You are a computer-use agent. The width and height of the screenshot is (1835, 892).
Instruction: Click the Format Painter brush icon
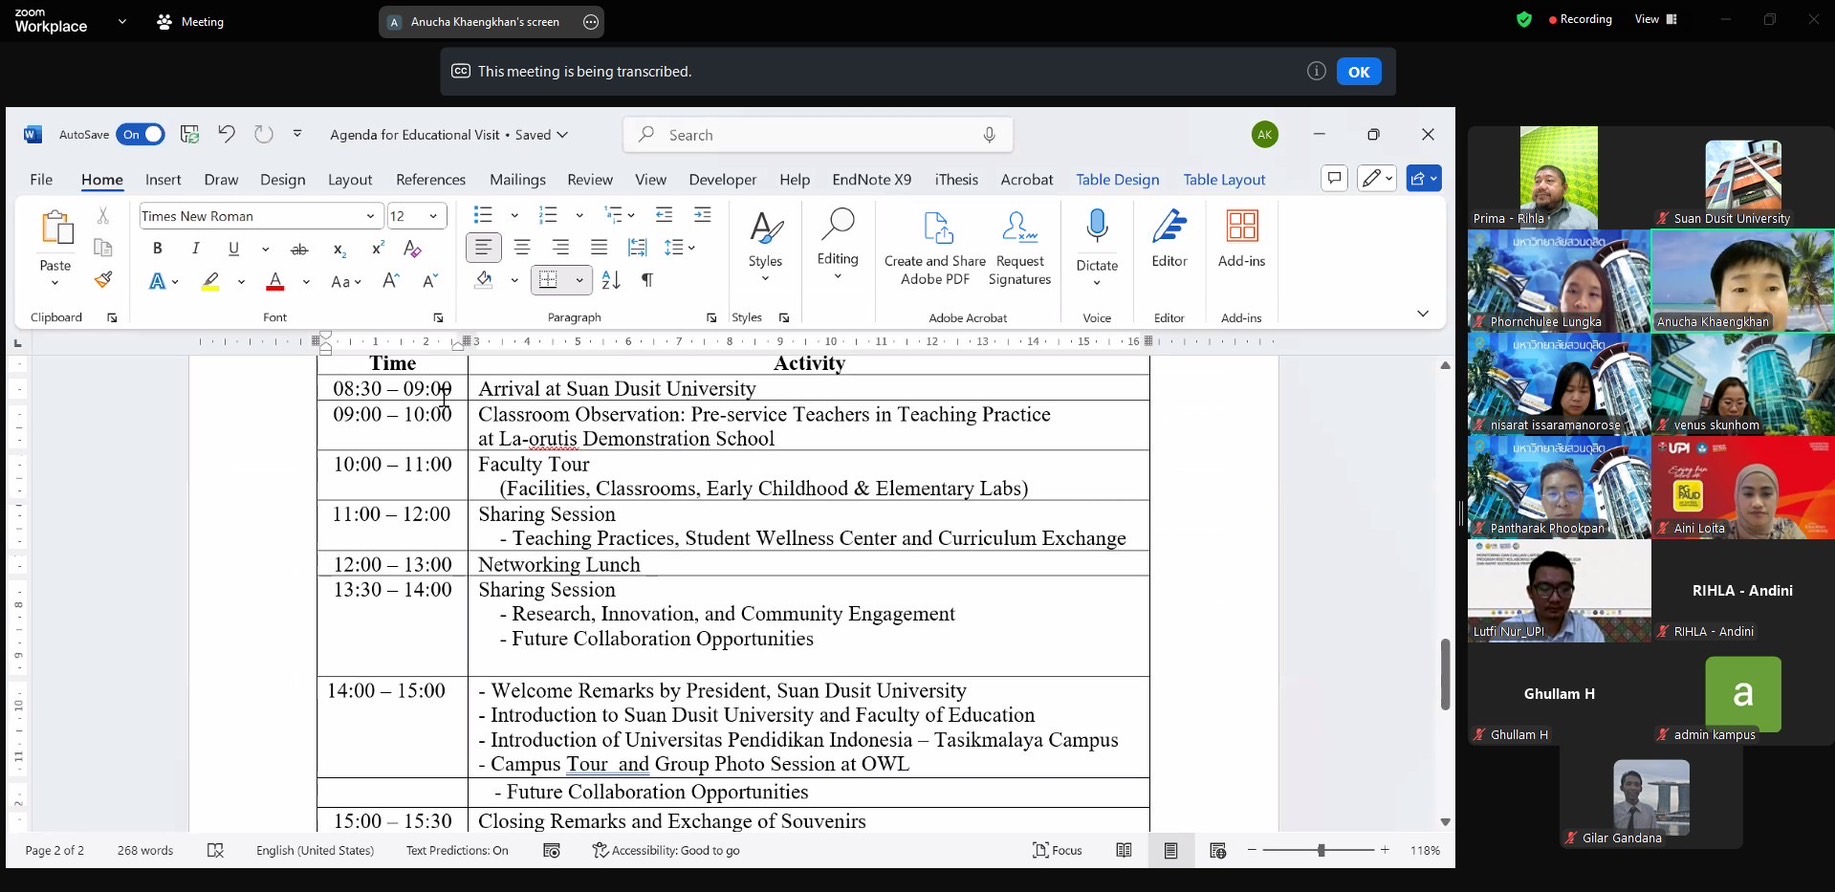pos(103,281)
